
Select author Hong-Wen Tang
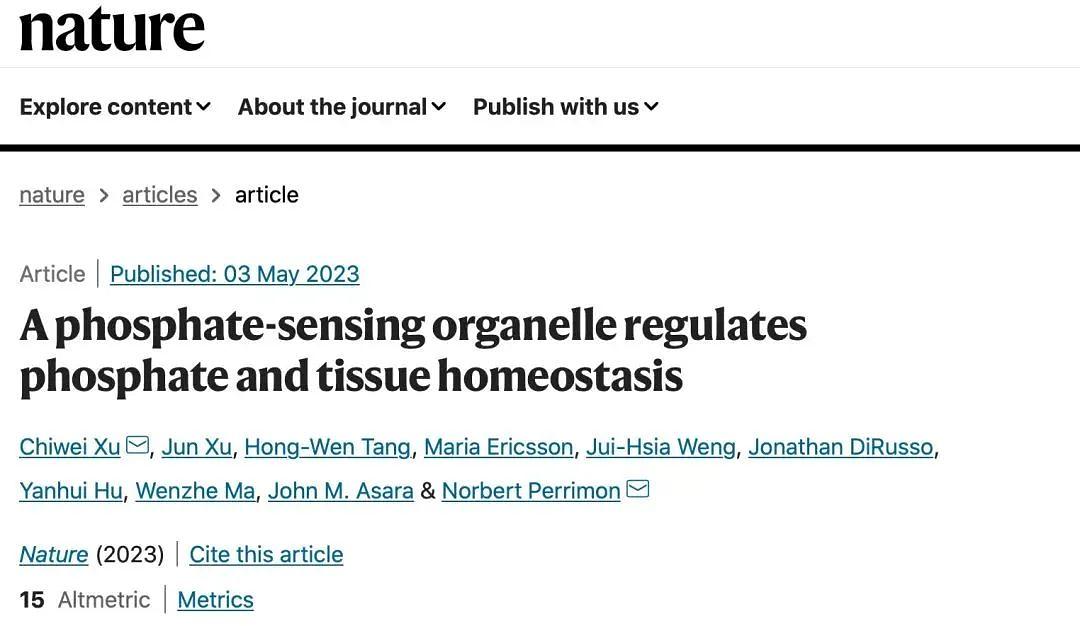pyautogui.click(x=327, y=447)
